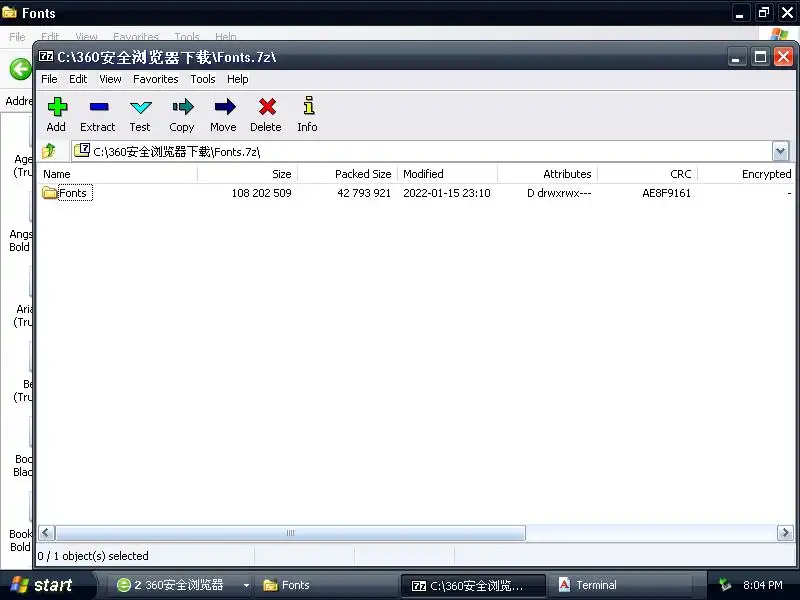Image resolution: width=800 pixels, height=600 pixels.
Task: Open File menu of Fonts window
Action: pos(17,37)
